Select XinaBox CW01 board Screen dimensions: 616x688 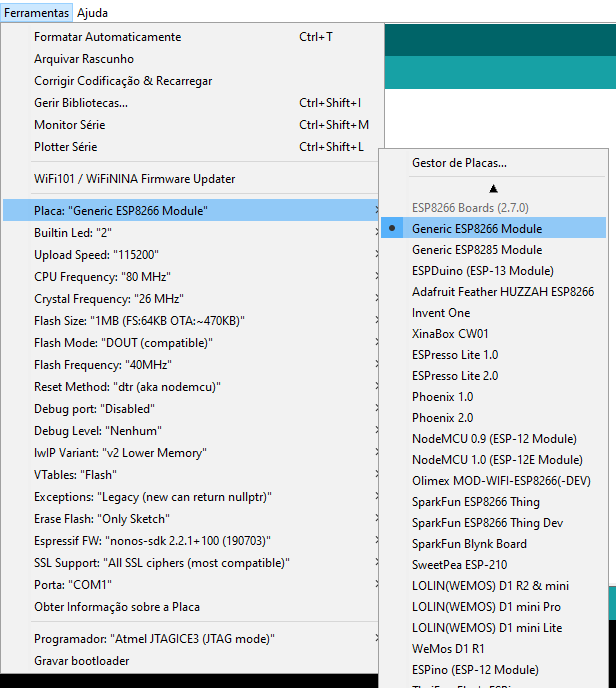coord(494,333)
